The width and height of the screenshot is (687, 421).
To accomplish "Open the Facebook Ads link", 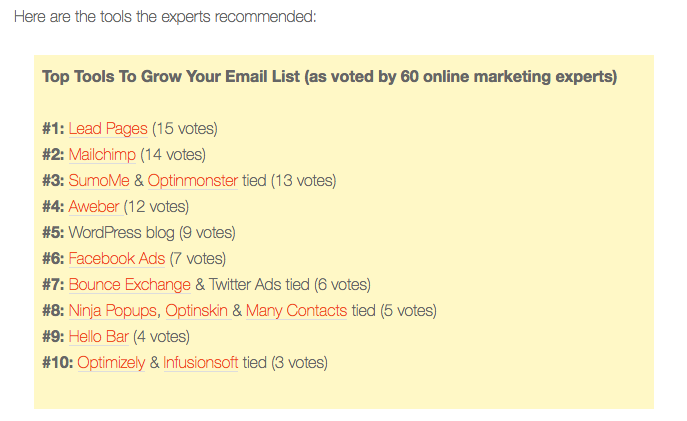I will coord(116,259).
